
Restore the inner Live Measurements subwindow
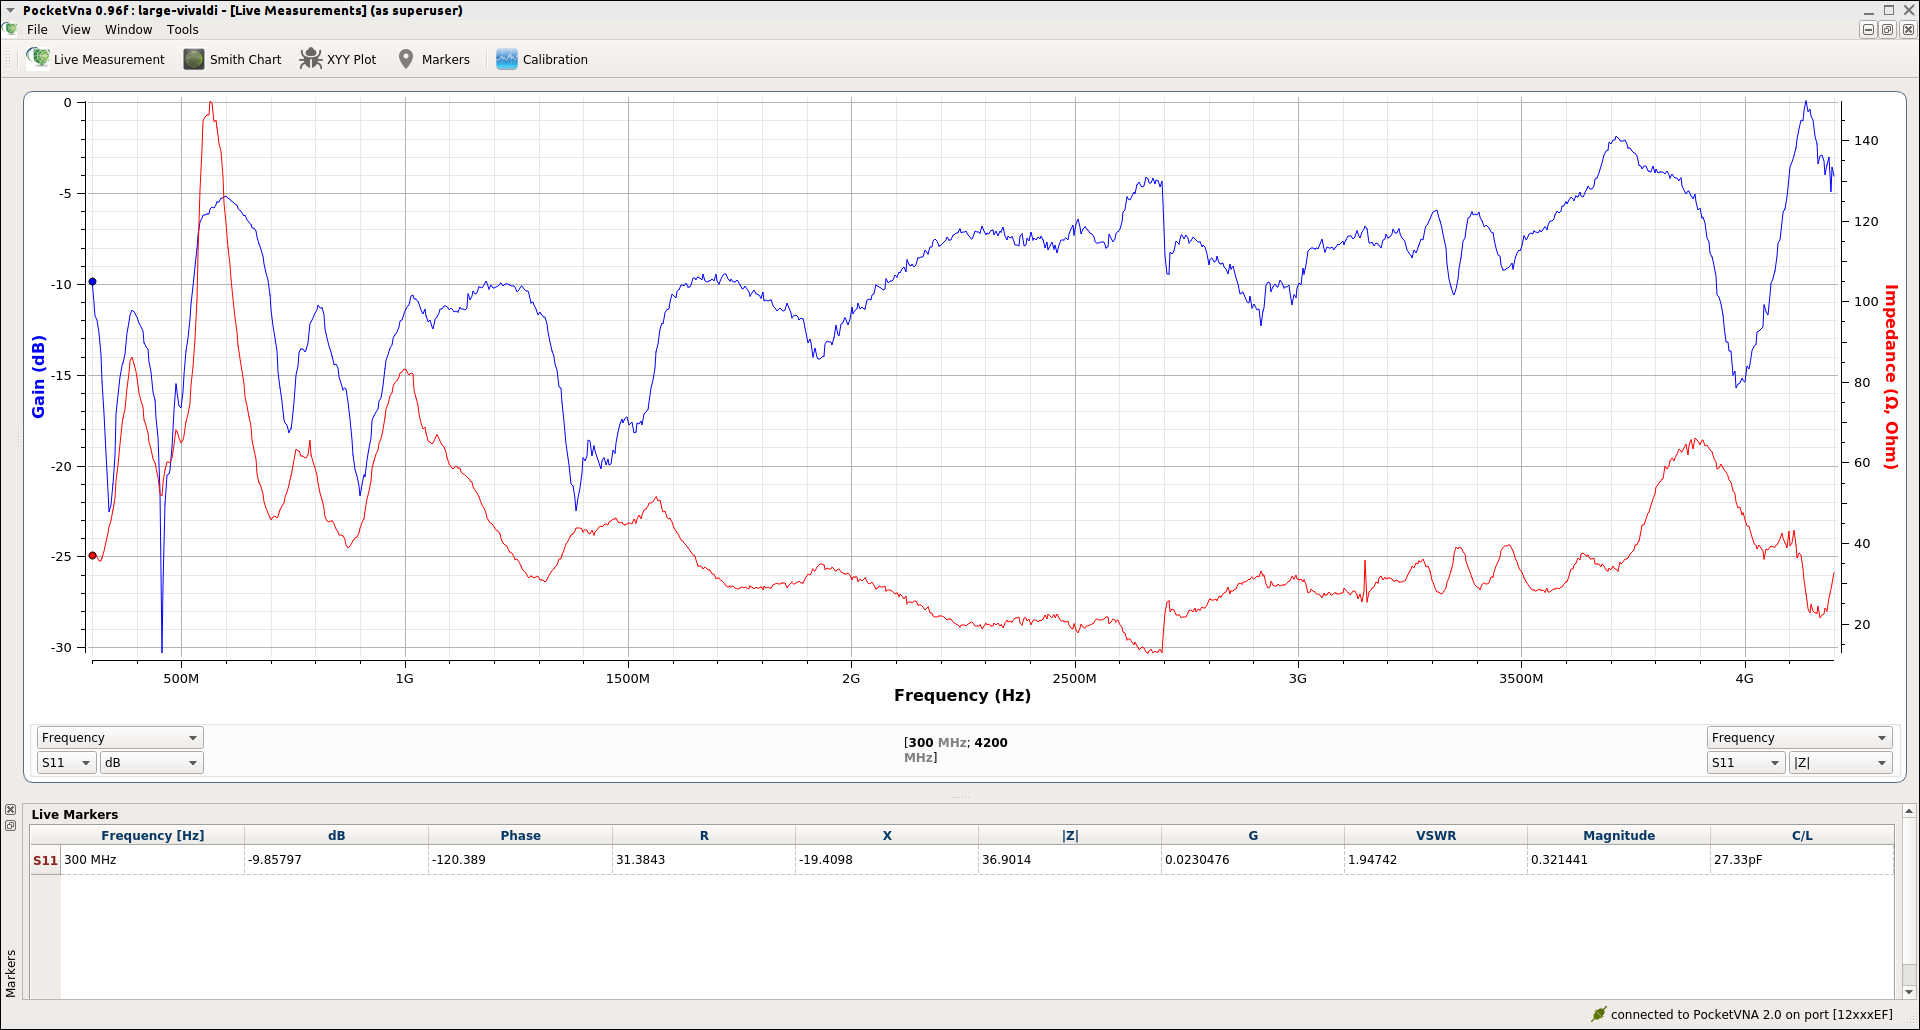click(1888, 30)
